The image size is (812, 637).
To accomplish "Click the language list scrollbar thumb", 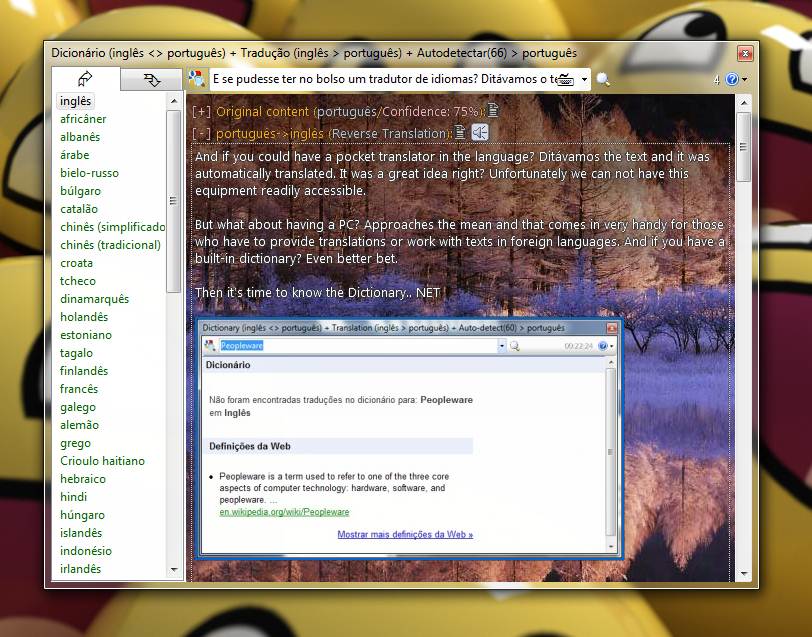I will point(173,201).
